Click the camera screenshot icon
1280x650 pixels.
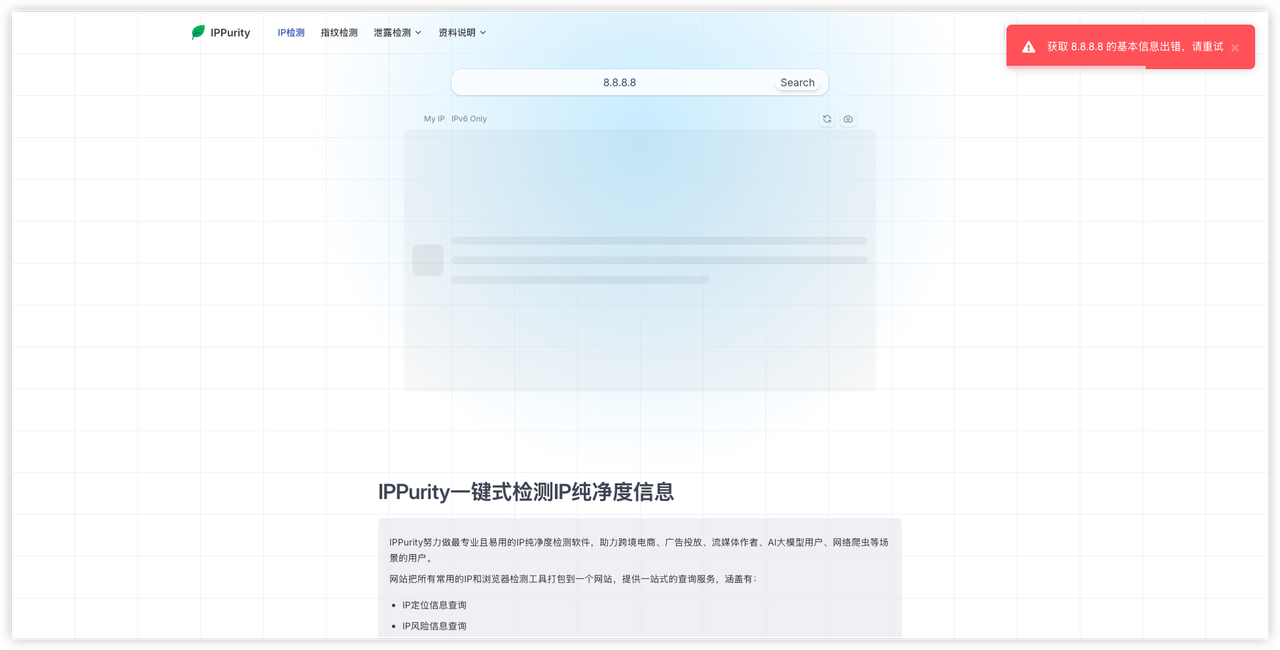(848, 119)
